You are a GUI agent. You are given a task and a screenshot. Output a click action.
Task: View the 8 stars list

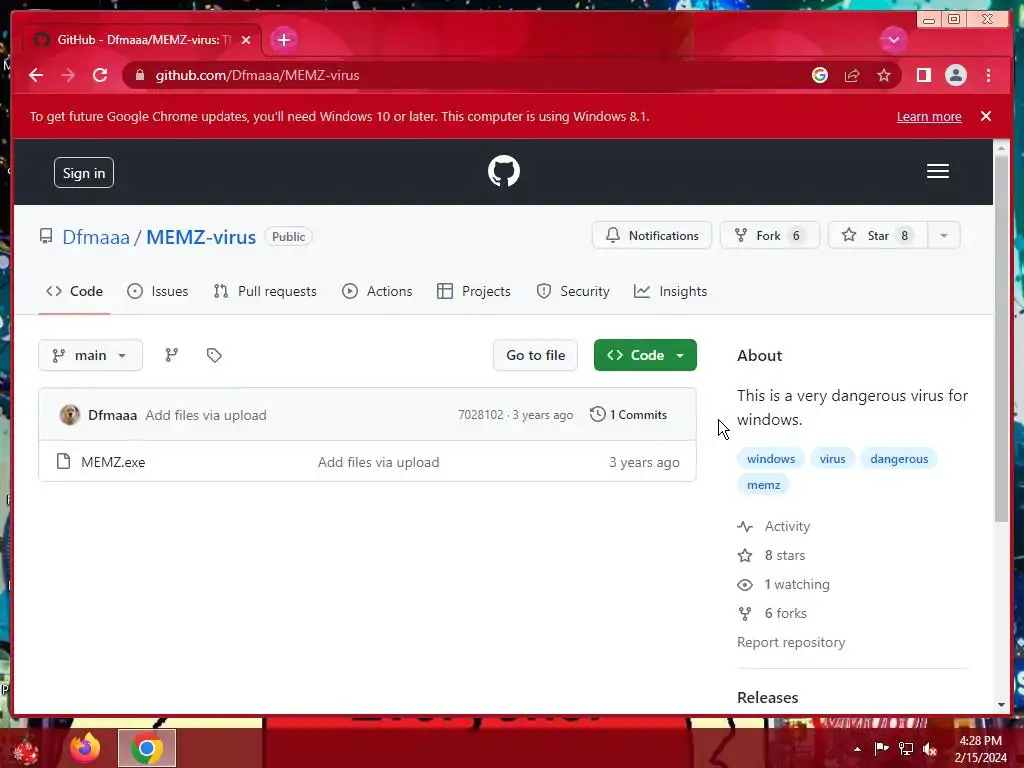tap(772, 556)
